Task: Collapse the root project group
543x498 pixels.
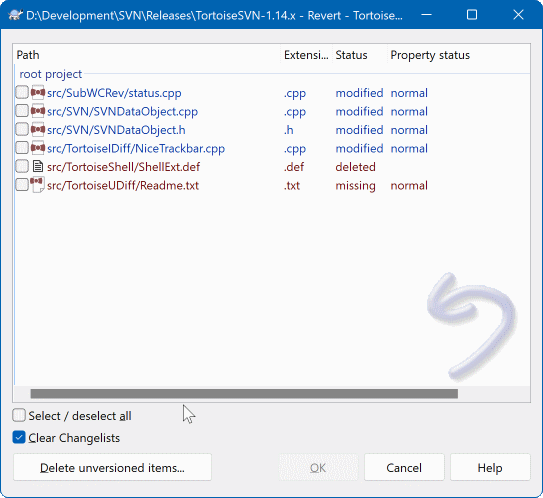Action: coord(51,74)
